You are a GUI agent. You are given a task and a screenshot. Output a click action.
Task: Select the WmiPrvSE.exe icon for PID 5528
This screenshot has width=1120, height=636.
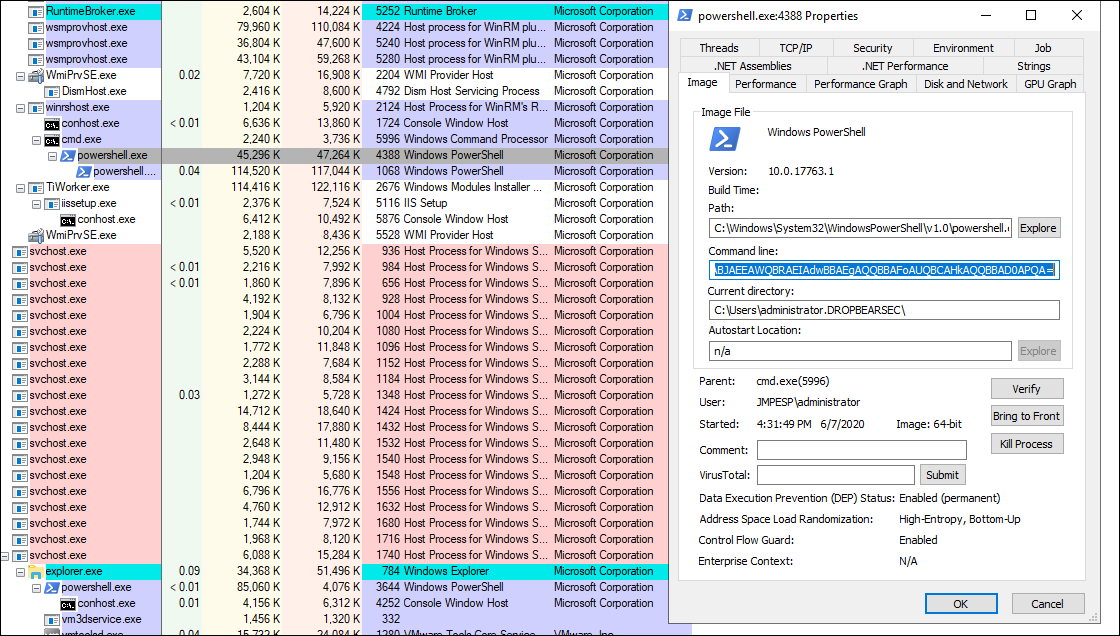36,235
